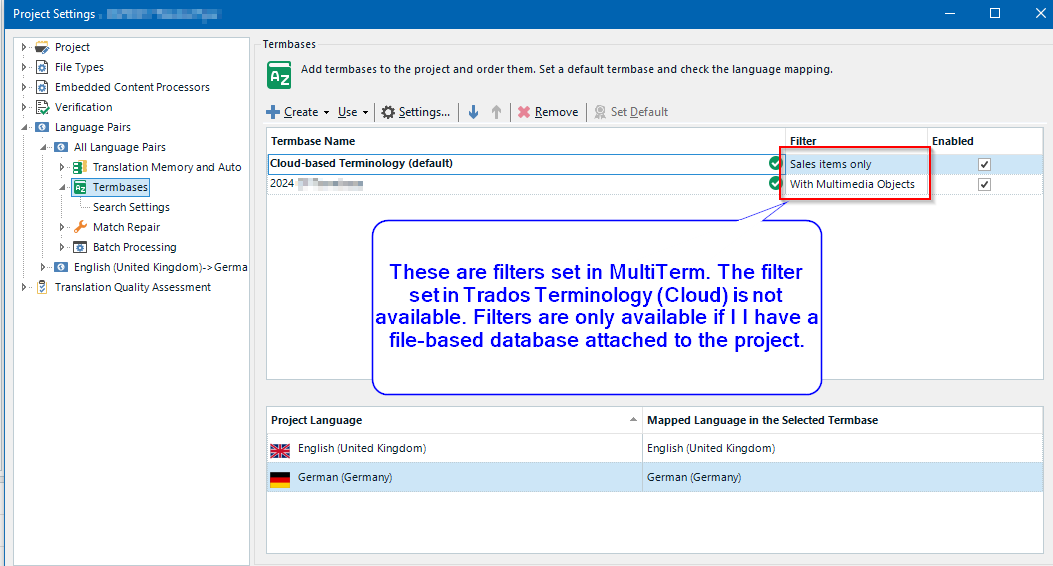The image size is (1053, 566).
Task: Expand the Verification node
Action: pyautogui.click(x=24, y=107)
